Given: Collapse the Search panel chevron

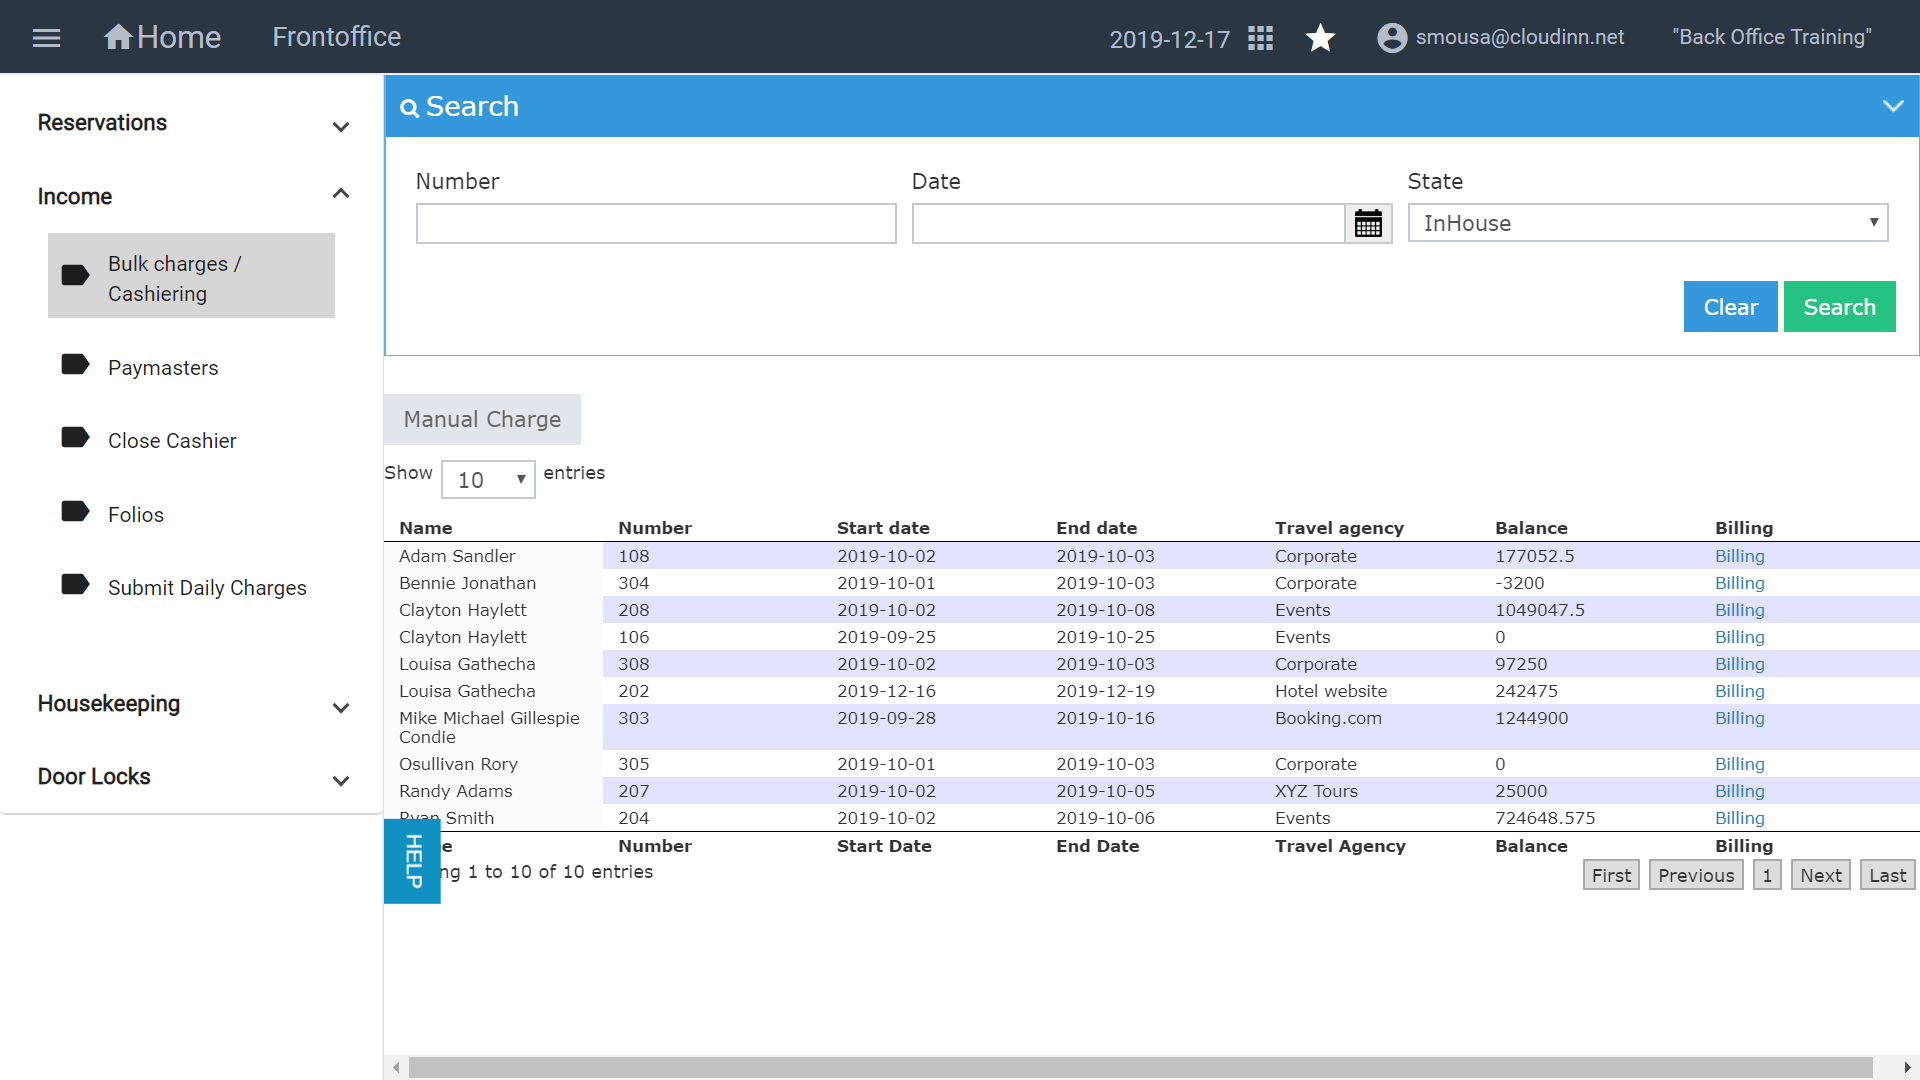Looking at the screenshot, I should coord(1892,106).
